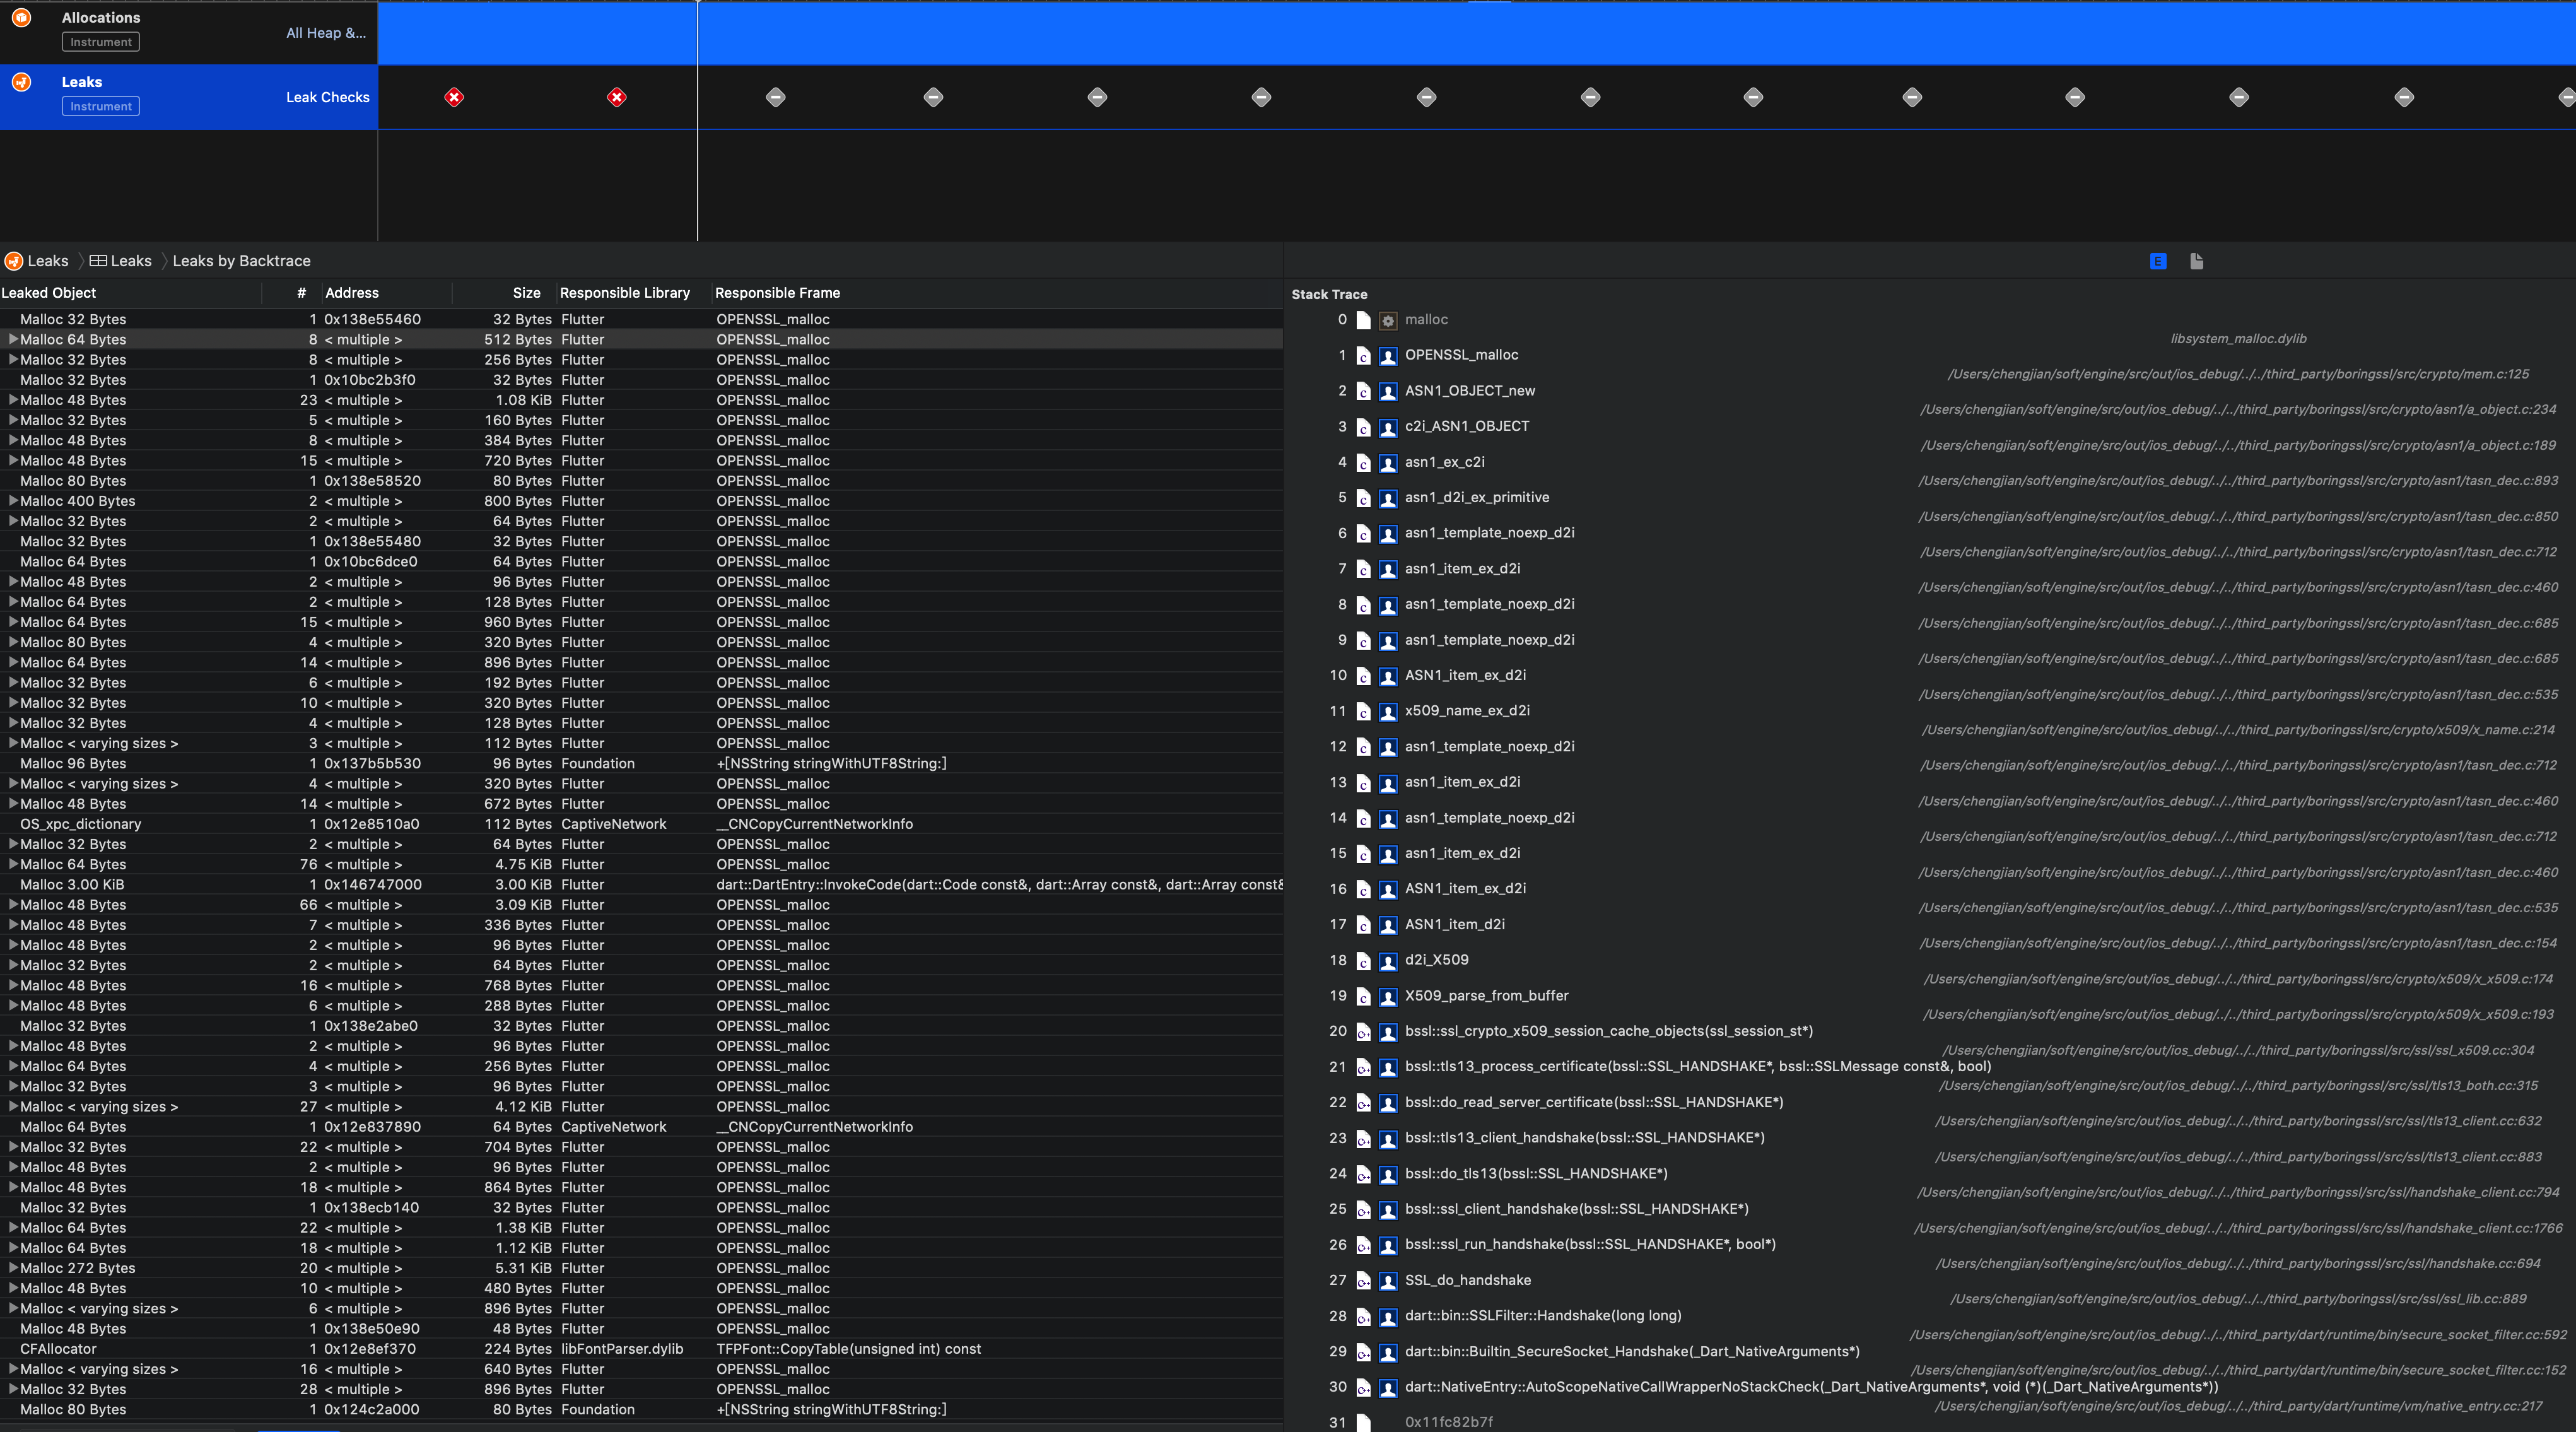Expand the Malloc 400 Bytes row
The width and height of the screenshot is (2576, 1432).
point(13,501)
